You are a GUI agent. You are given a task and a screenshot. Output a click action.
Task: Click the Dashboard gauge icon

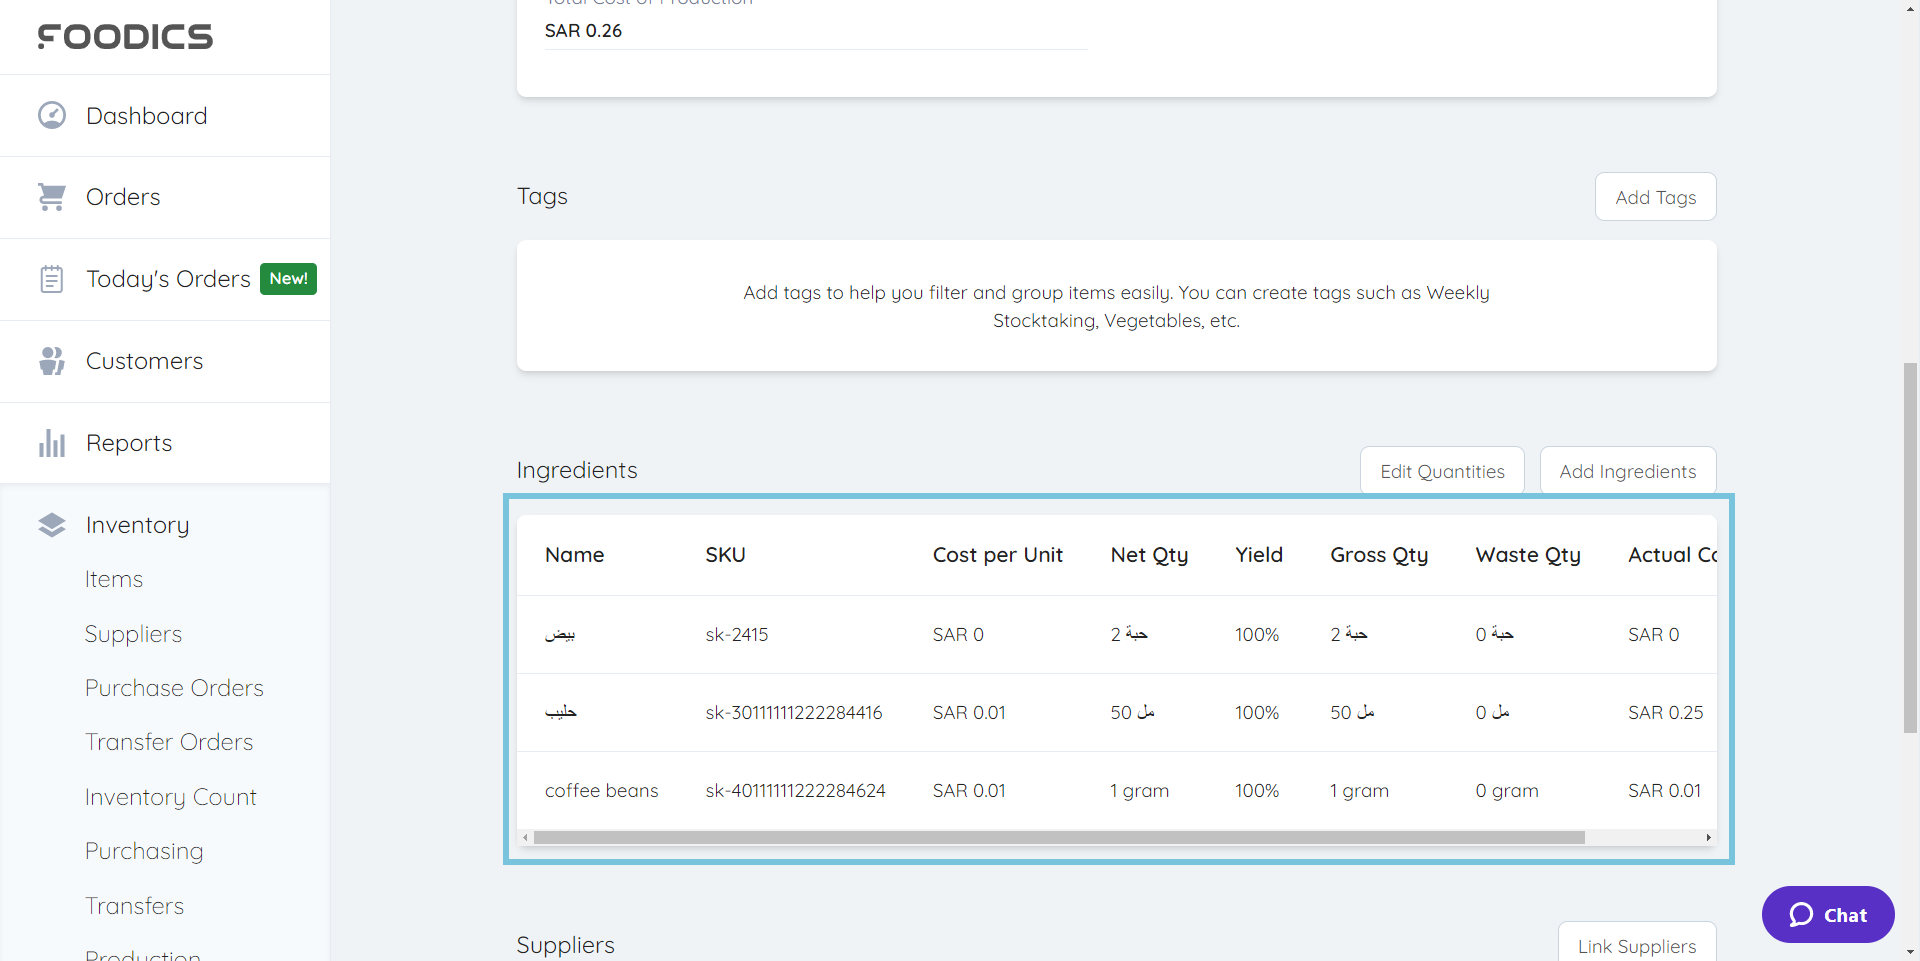(x=52, y=115)
